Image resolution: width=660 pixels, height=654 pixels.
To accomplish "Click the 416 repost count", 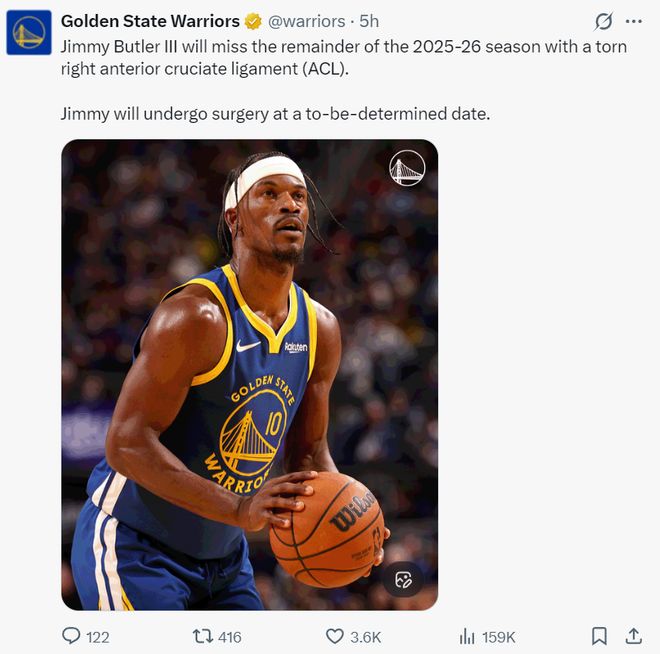I will coord(230,637).
